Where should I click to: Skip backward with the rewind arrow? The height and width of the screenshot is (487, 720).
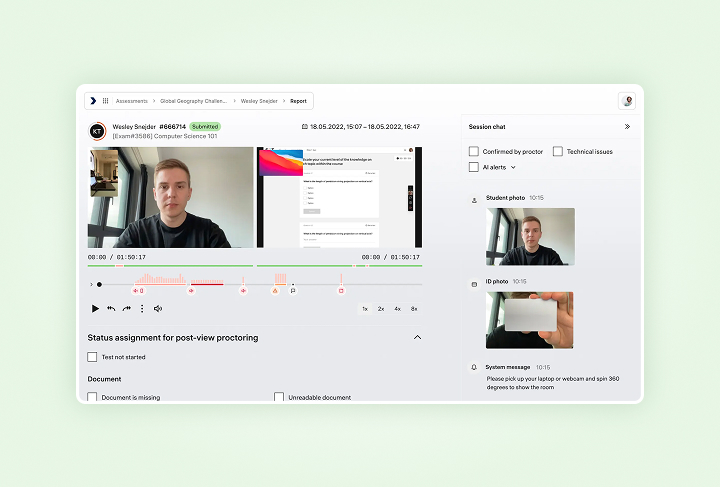tap(111, 308)
